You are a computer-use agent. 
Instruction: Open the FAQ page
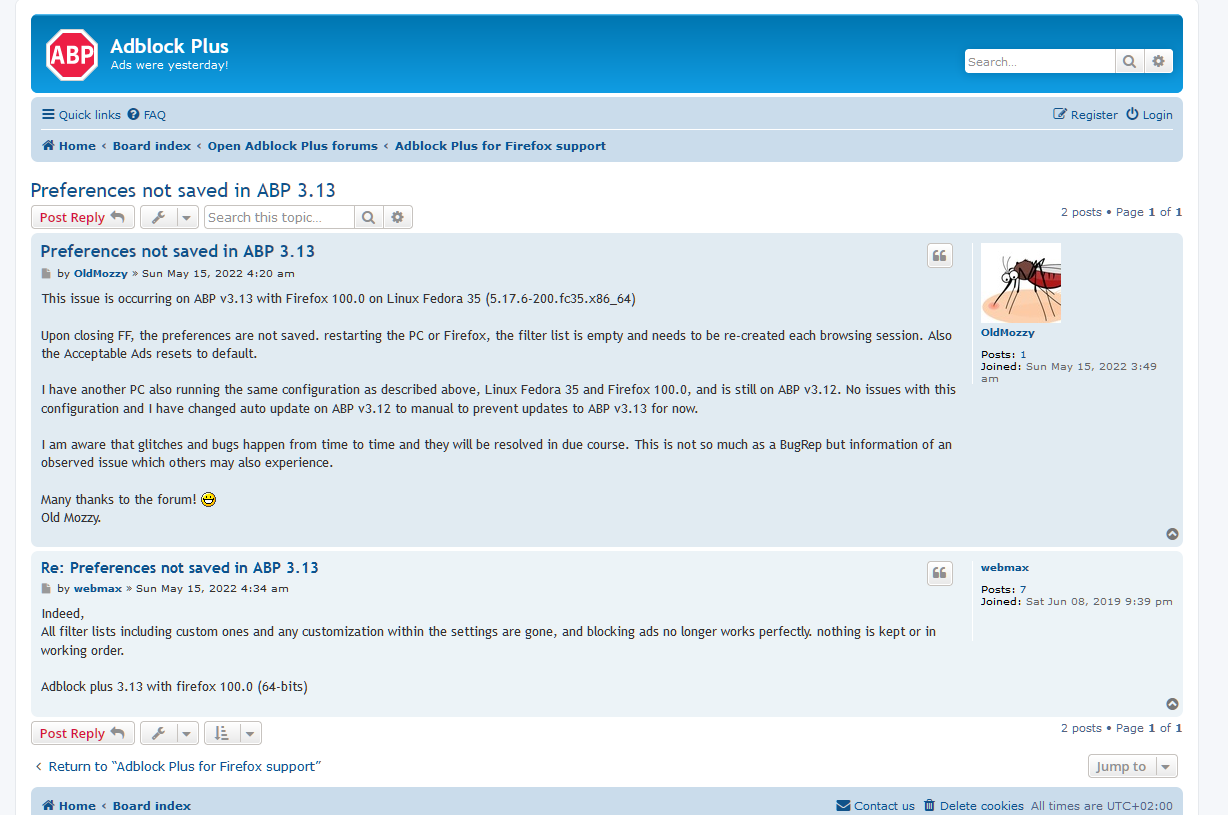(147, 115)
